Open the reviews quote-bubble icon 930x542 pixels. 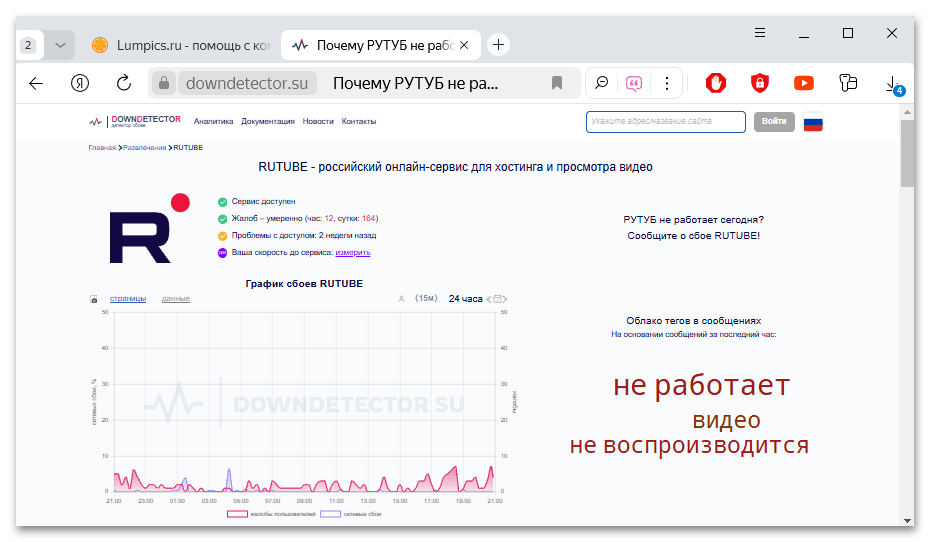(x=633, y=84)
